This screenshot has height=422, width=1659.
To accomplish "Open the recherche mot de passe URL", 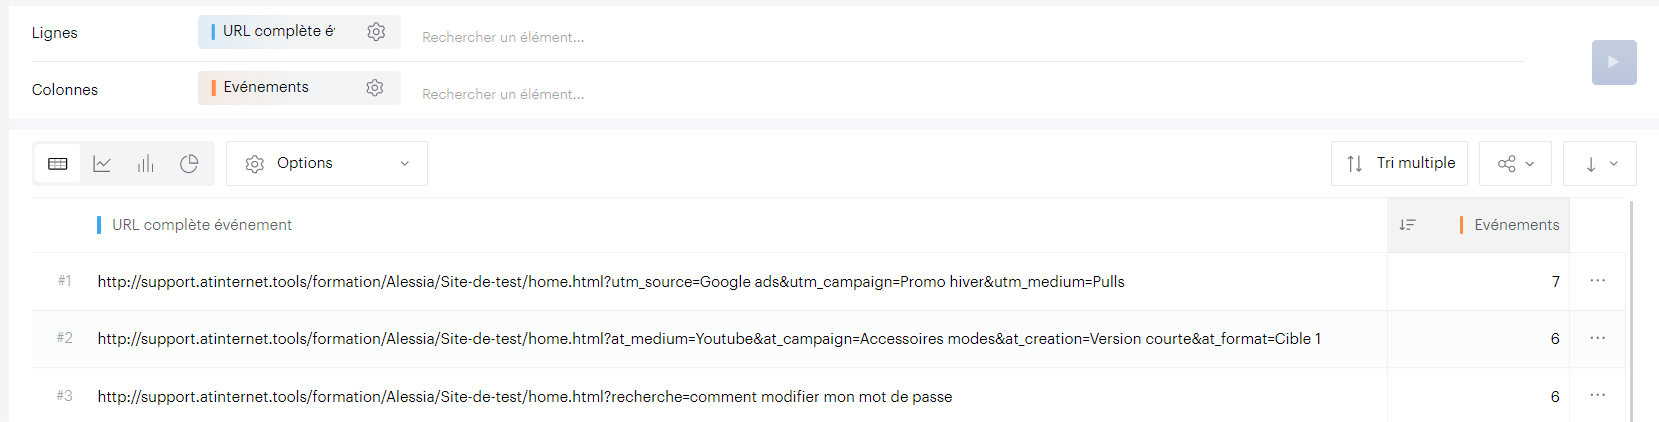I will point(524,397).
